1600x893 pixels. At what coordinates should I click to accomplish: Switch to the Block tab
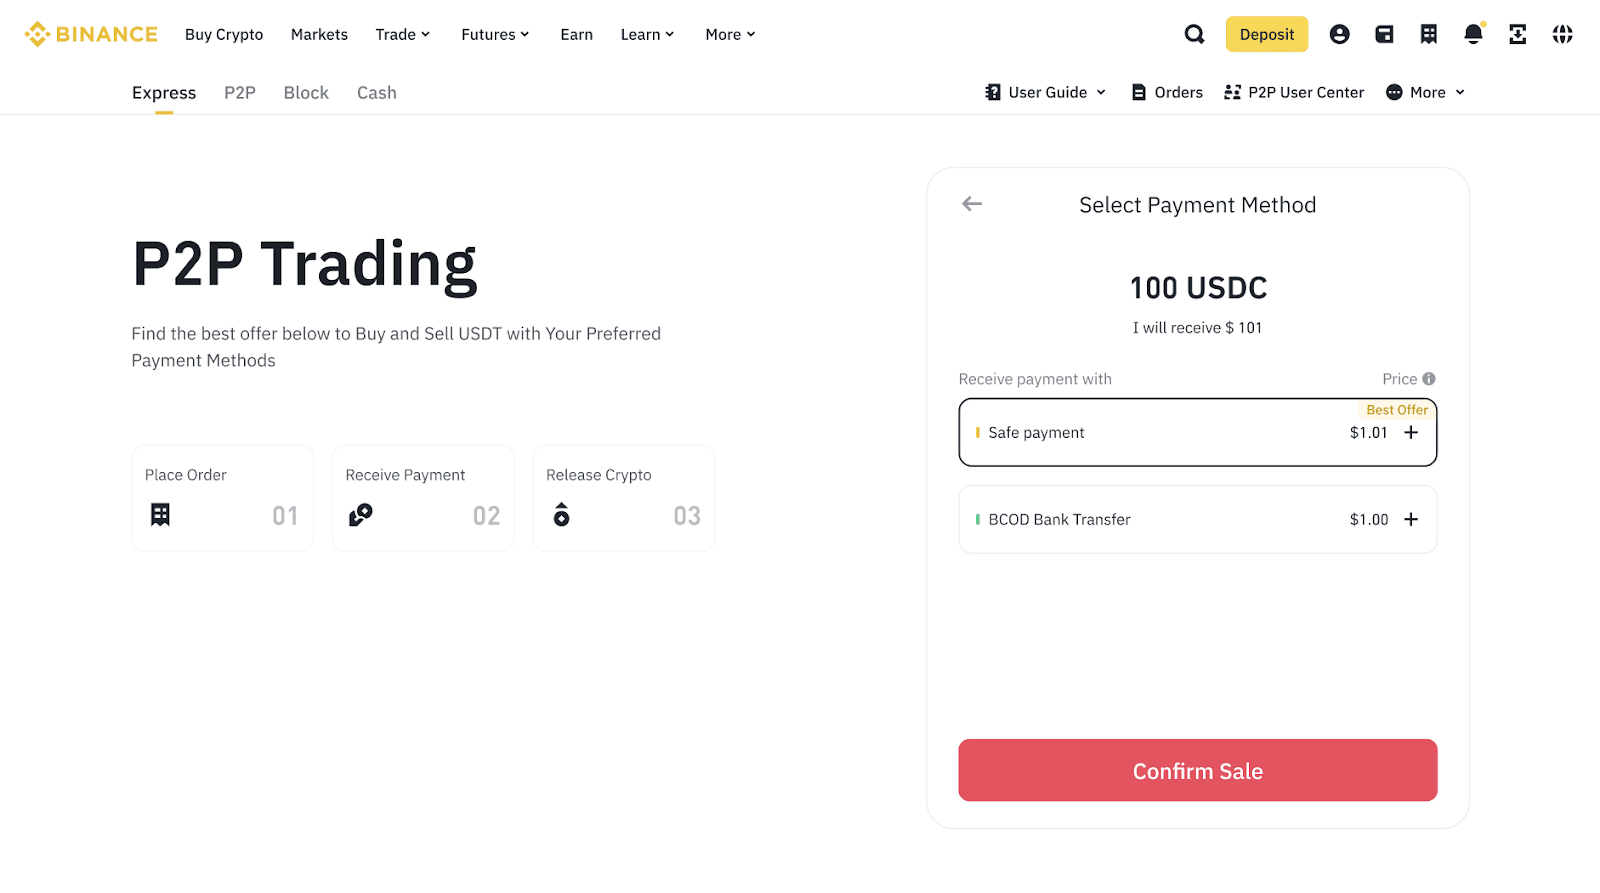point(306,93)
